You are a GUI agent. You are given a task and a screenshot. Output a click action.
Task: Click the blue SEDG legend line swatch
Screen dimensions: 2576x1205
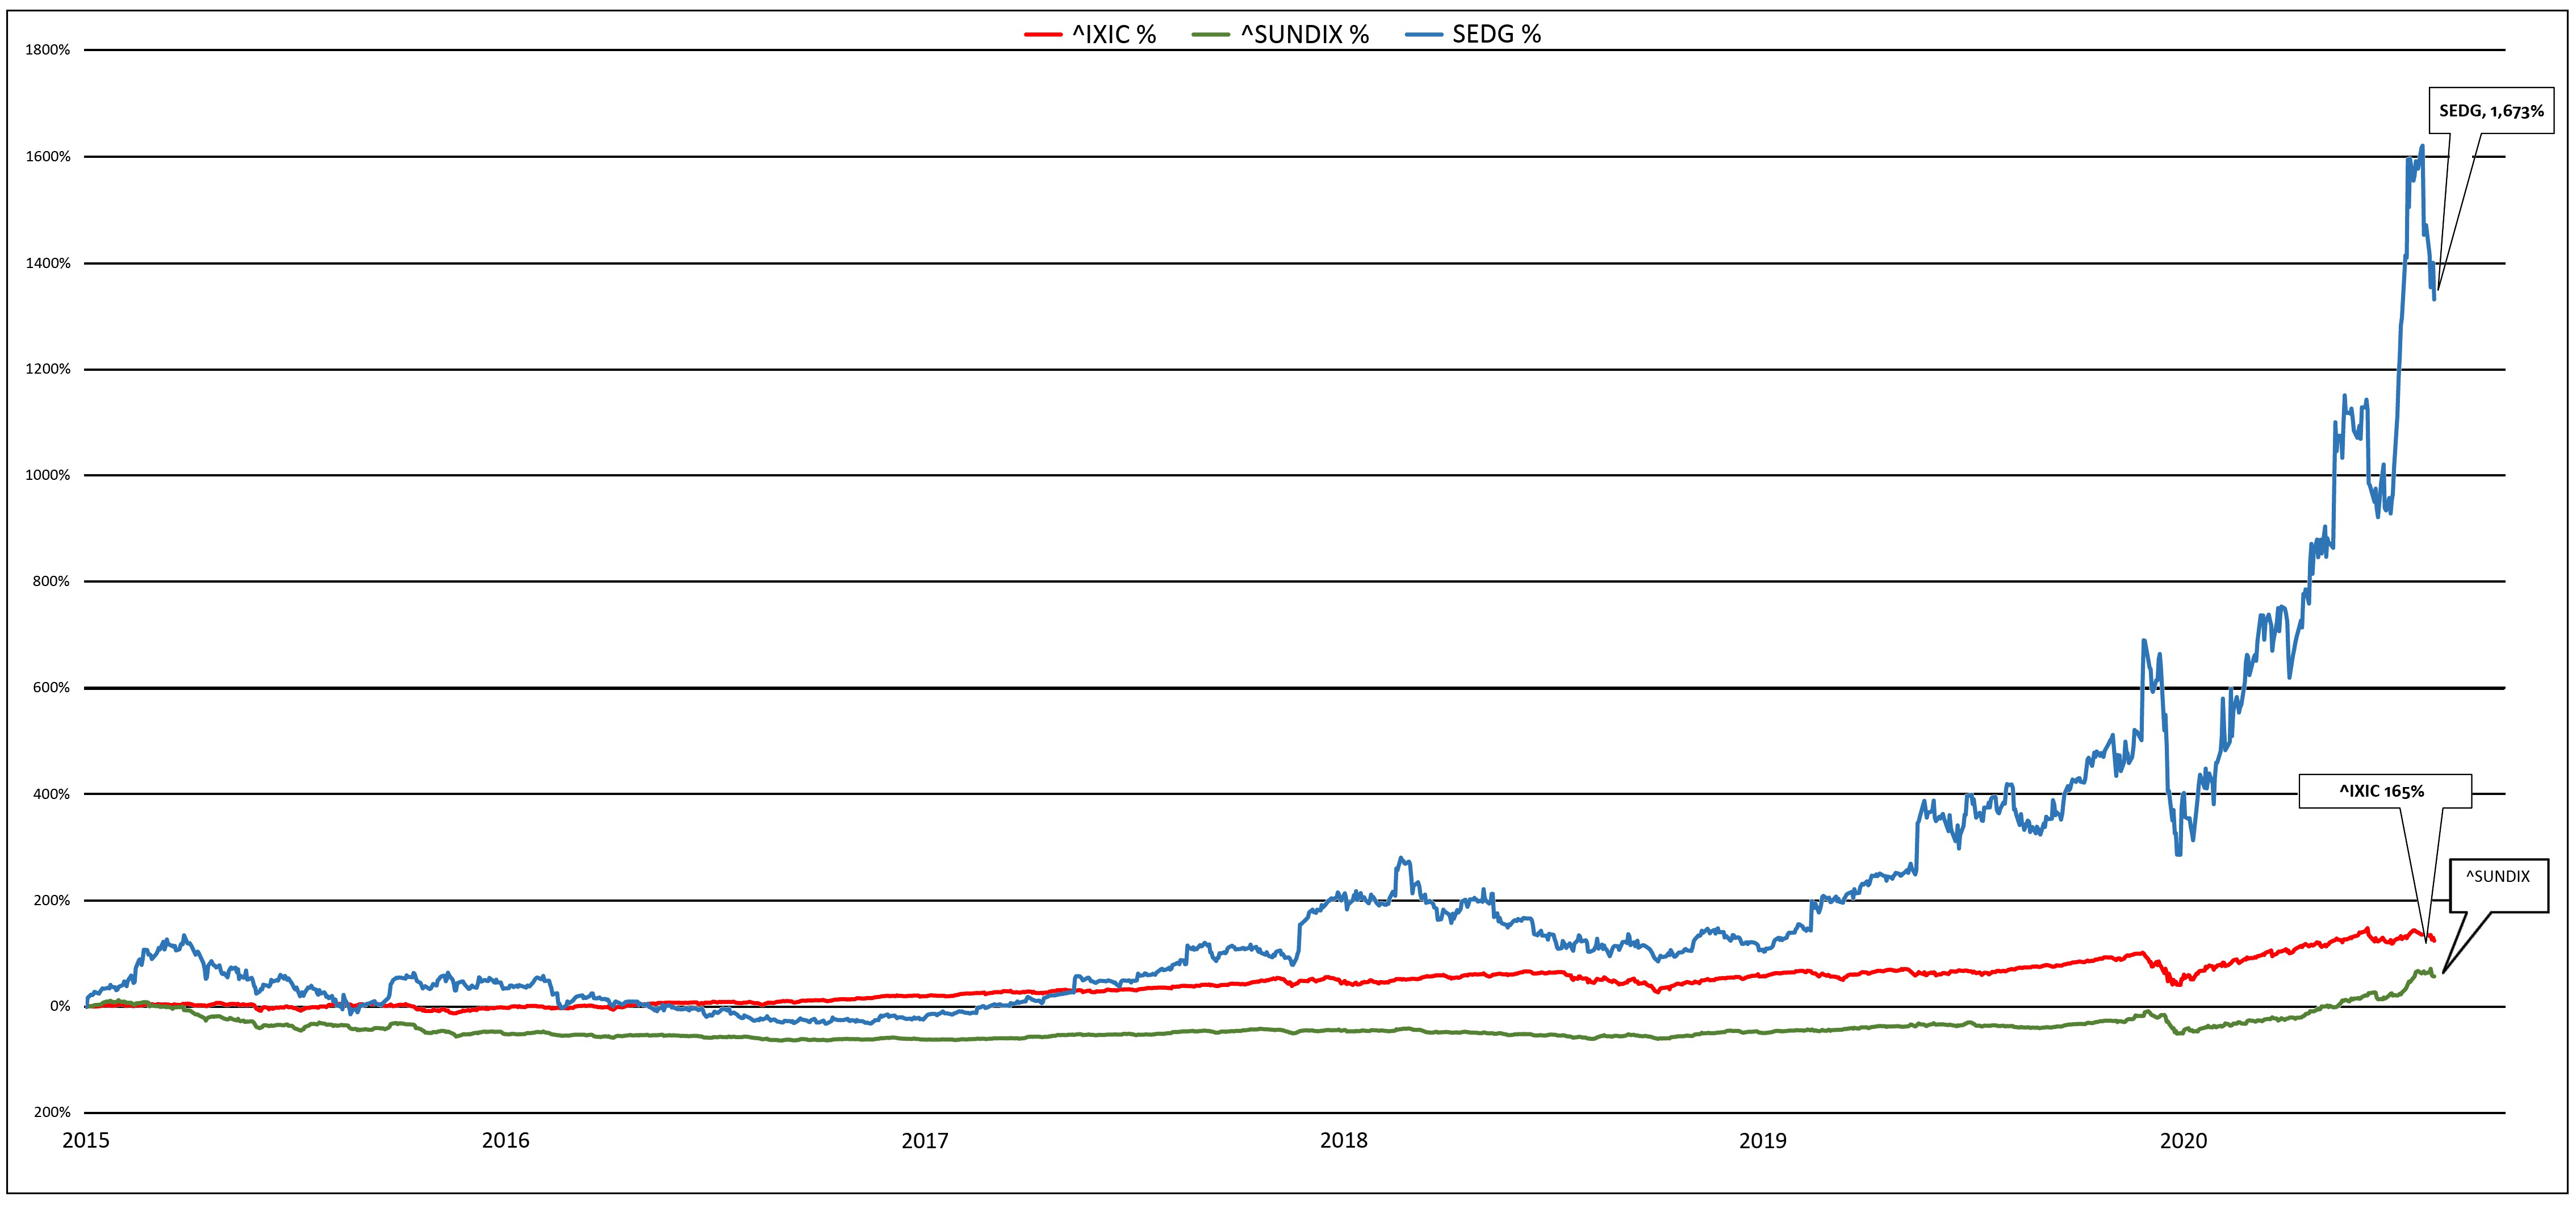(1423, 35)
